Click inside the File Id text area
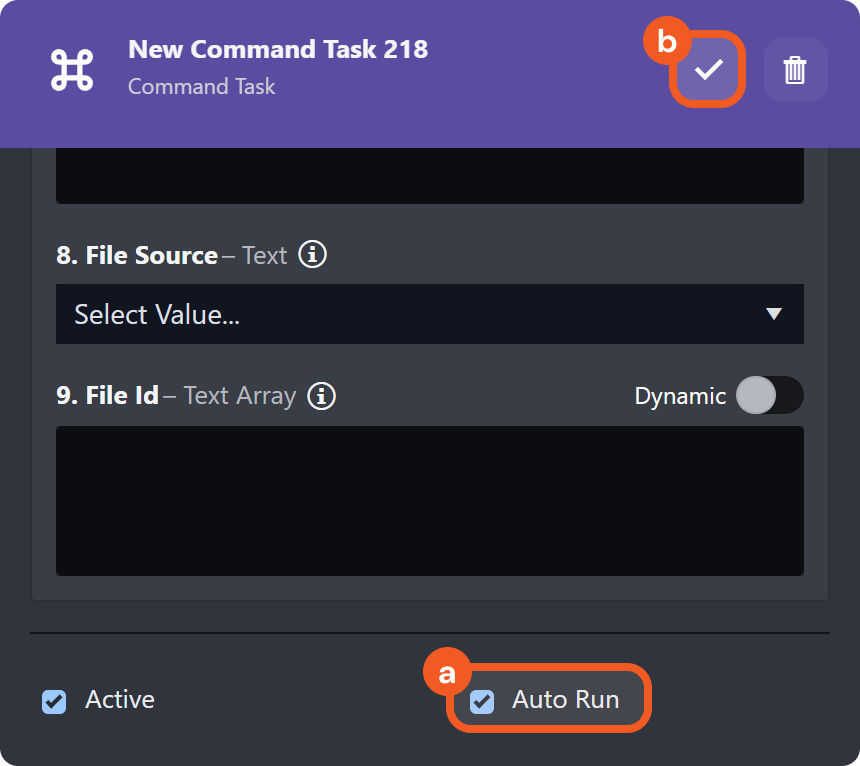Viewport: 860px width, 766px height. click(x=430, y=500)
